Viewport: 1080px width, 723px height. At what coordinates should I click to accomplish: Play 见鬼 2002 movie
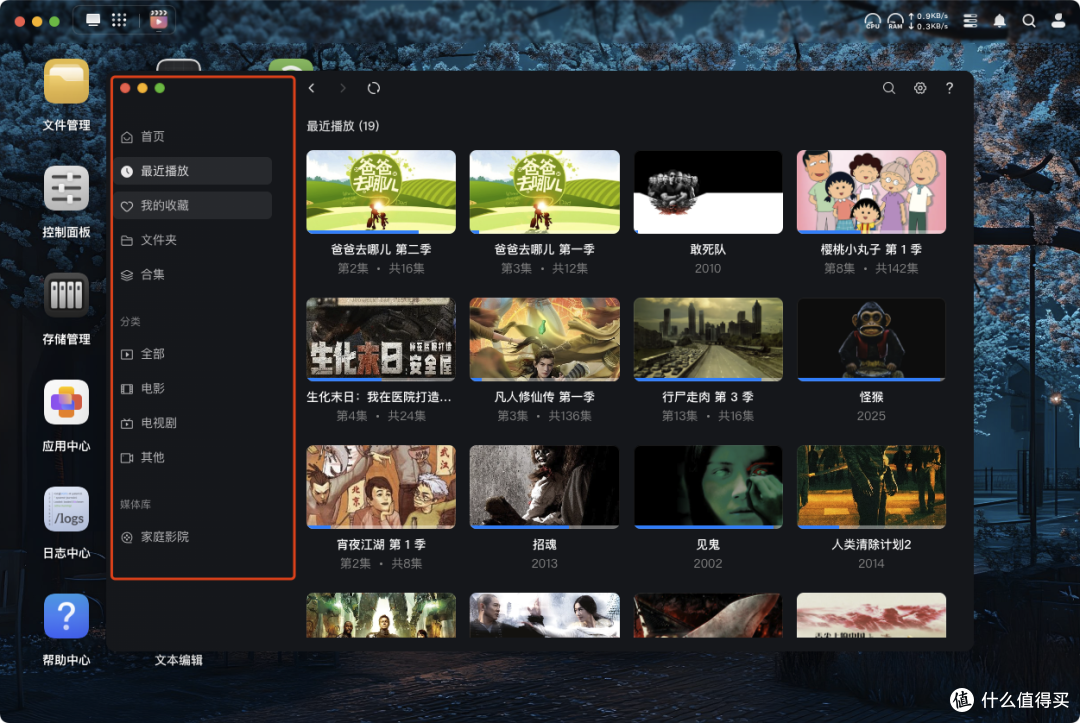pos(707,487)
